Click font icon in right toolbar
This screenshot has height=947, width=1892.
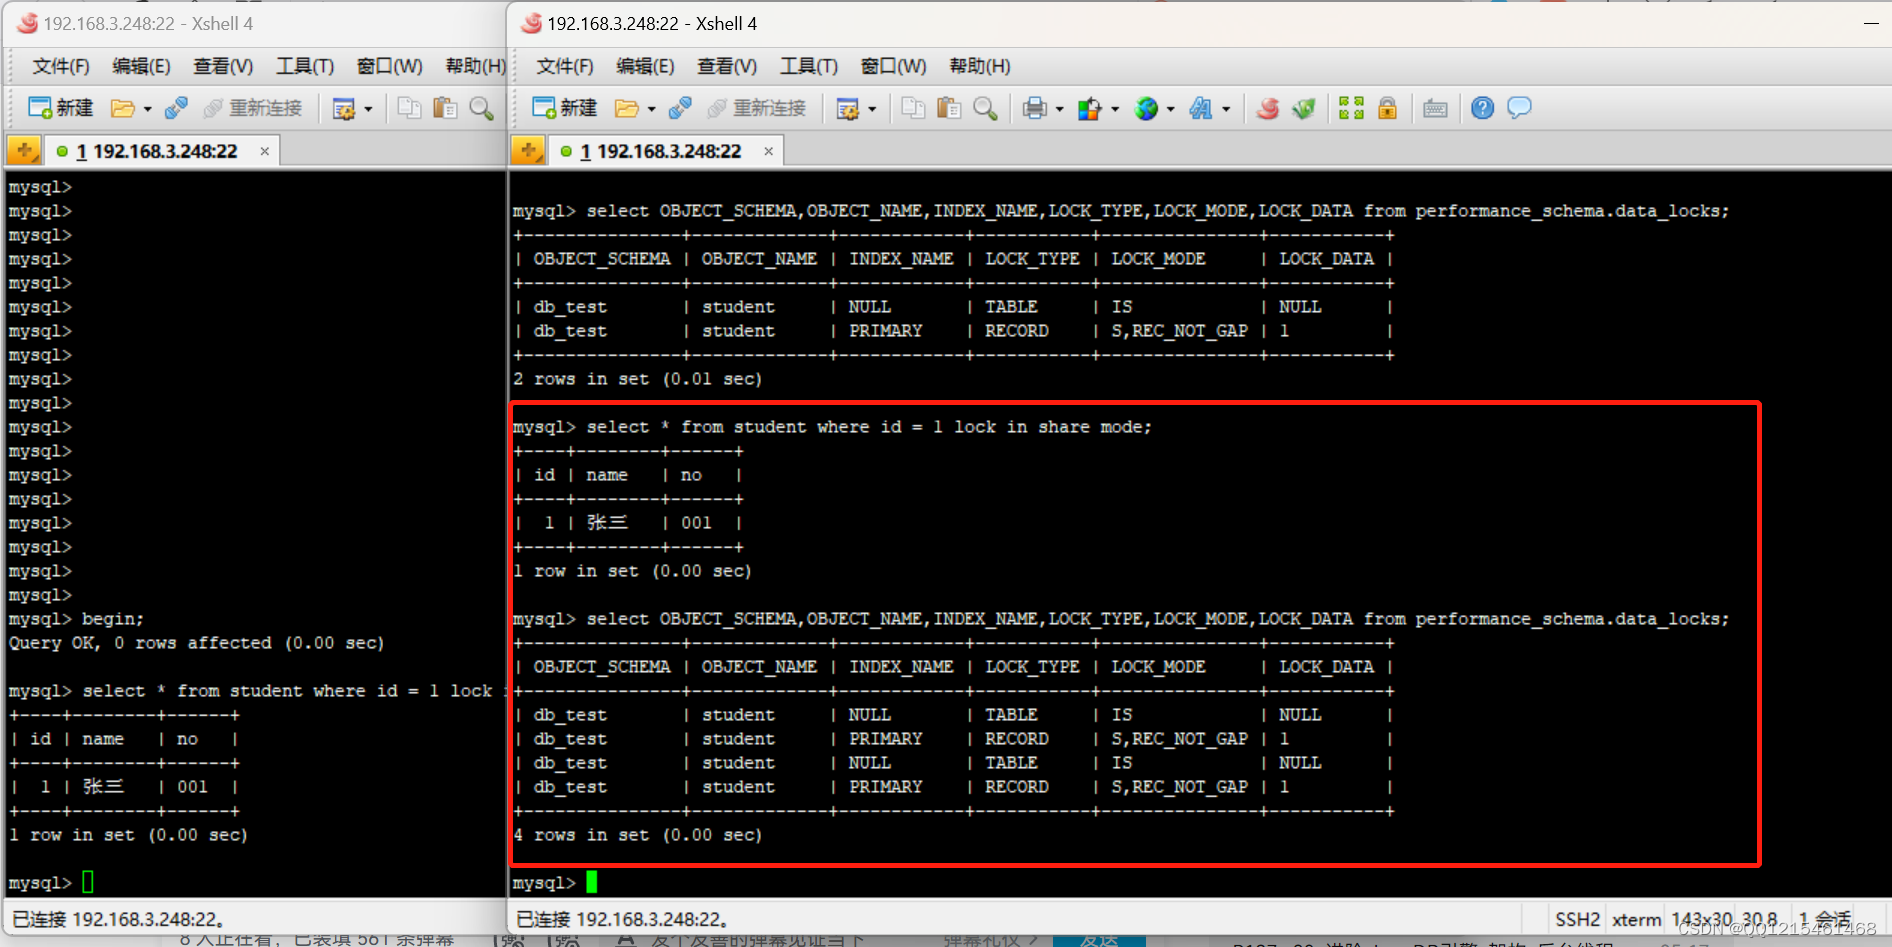click(1201, 108)
